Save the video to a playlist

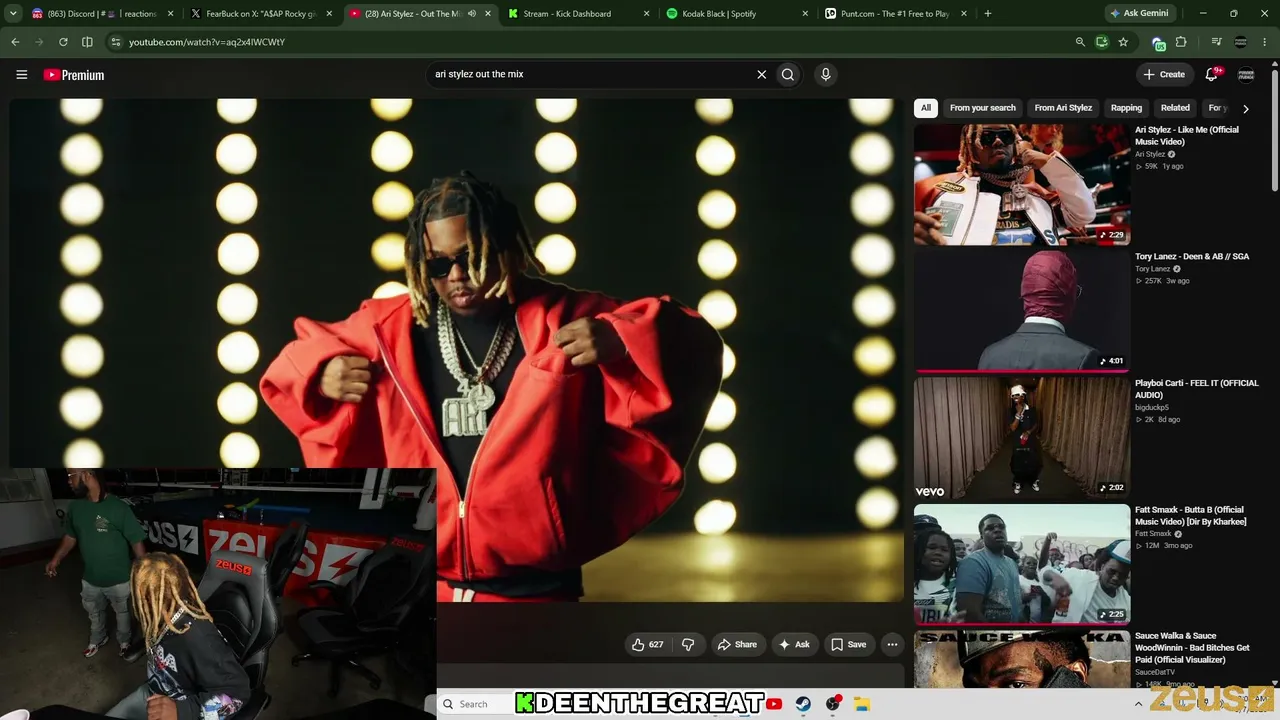(849, 645)
